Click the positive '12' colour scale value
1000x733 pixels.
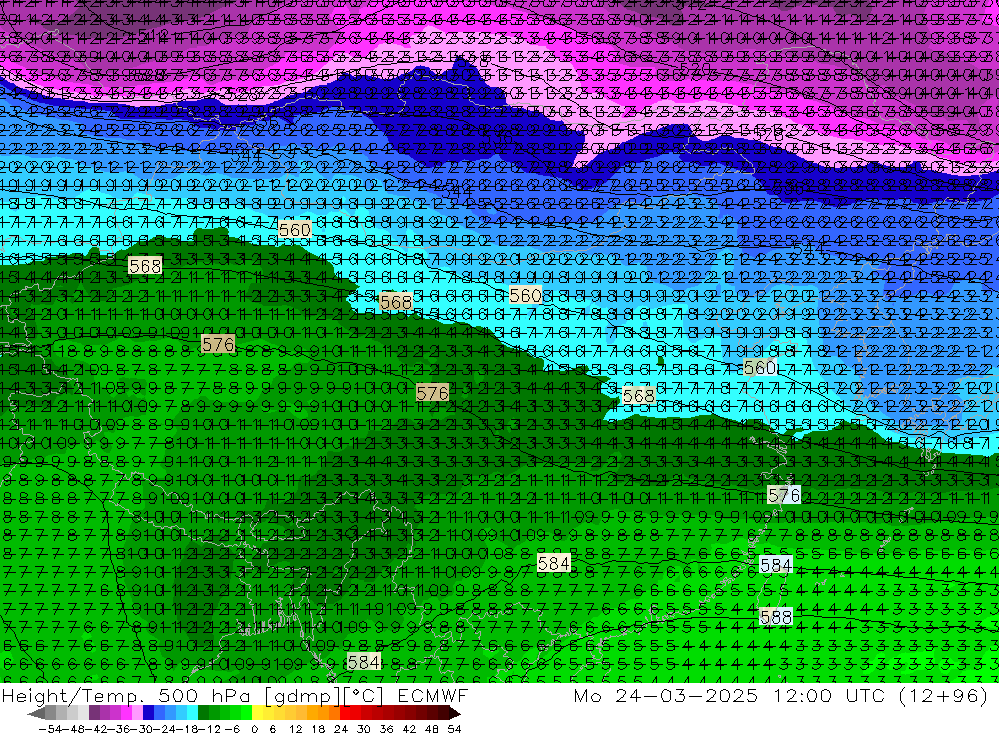point(295,729)
